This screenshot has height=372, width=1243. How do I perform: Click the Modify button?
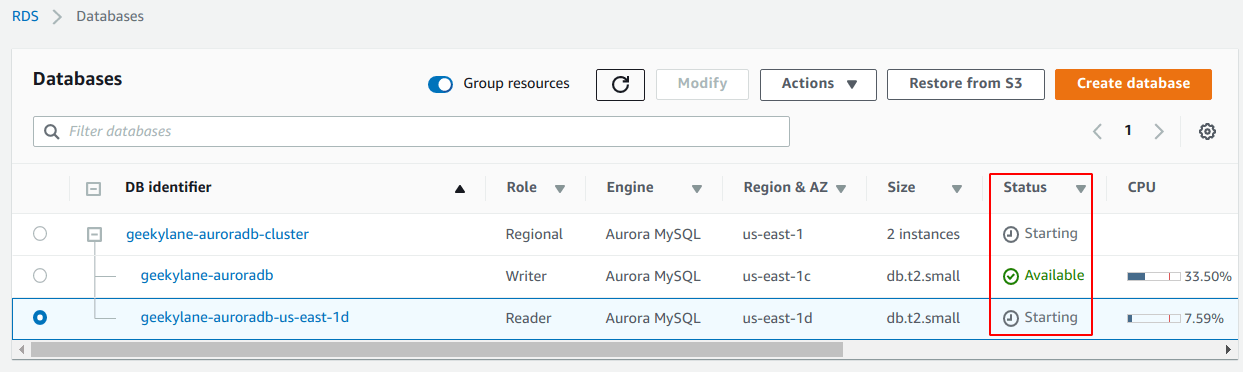pyautogui.click(x=702, y=84)
